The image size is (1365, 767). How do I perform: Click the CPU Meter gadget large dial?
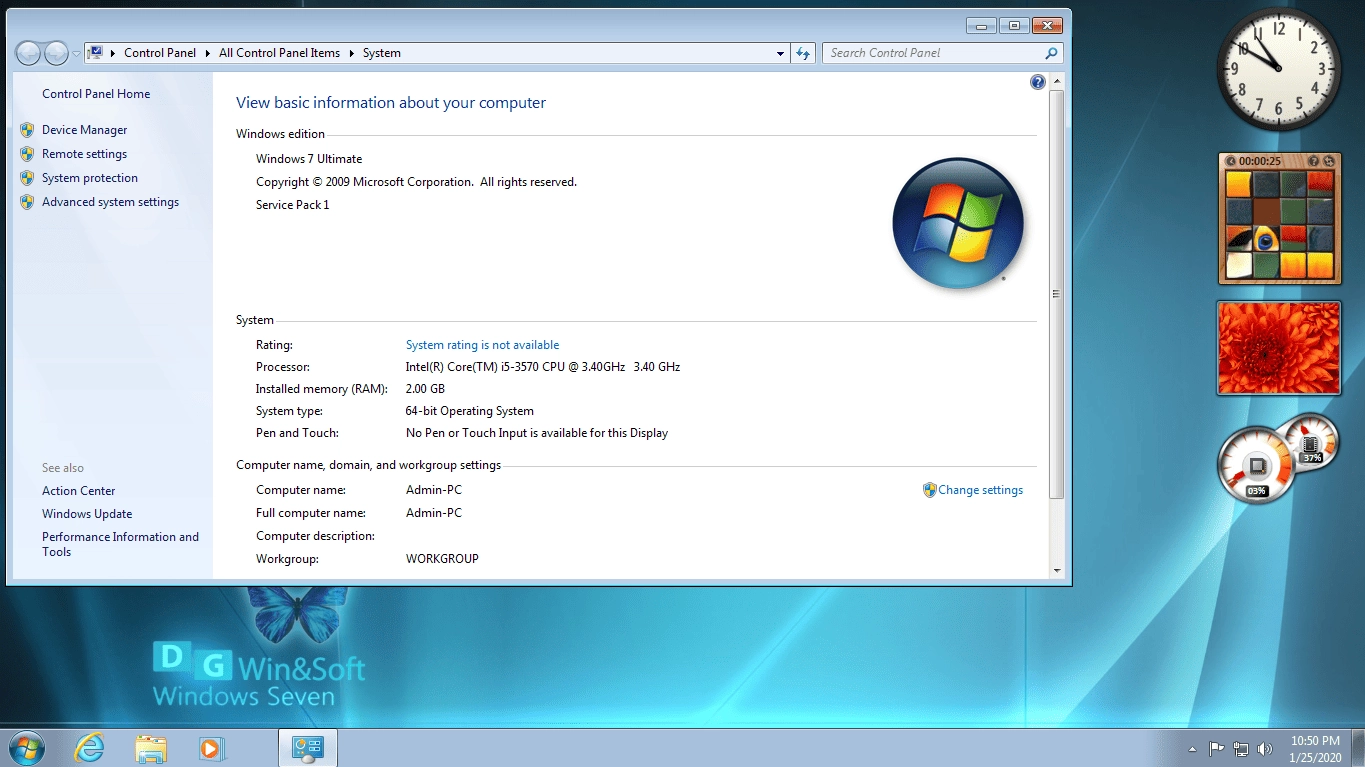pyautogui.click(x=1256, y=467)
